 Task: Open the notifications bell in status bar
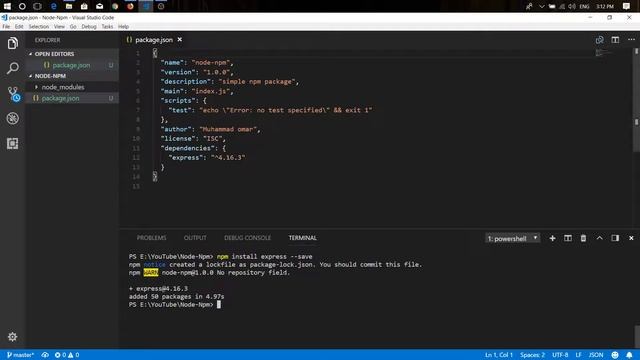tap(629, 355)
